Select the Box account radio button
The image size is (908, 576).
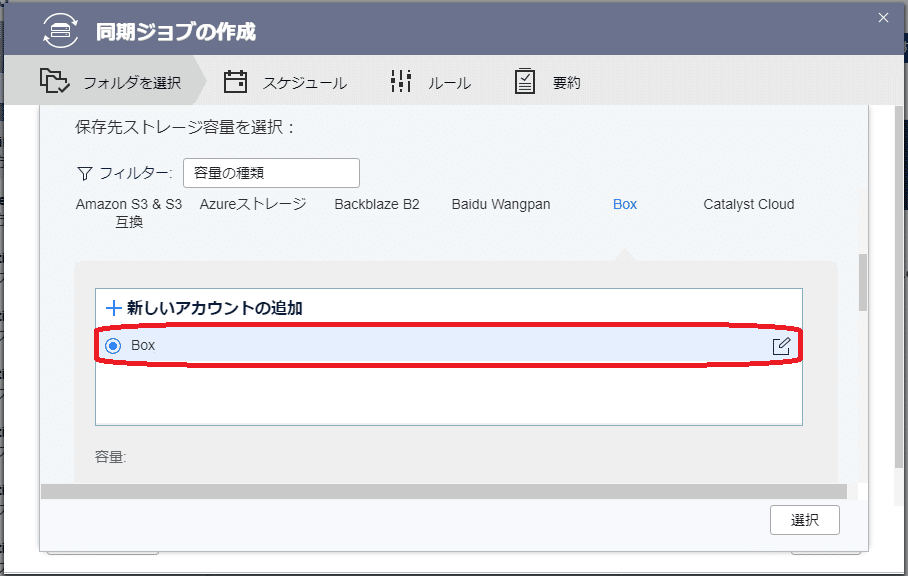(113, 346)
